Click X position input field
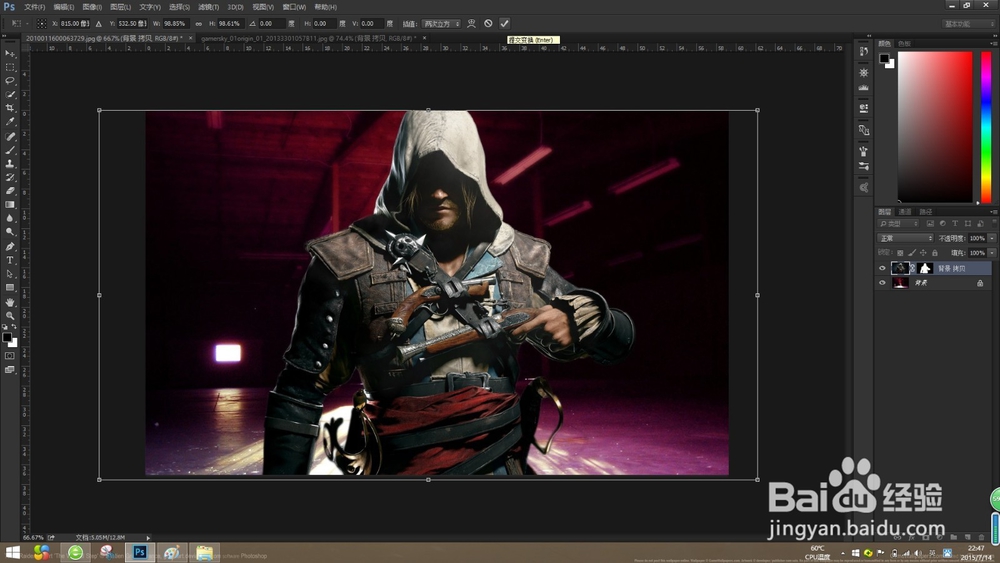 tap(75, 24)
